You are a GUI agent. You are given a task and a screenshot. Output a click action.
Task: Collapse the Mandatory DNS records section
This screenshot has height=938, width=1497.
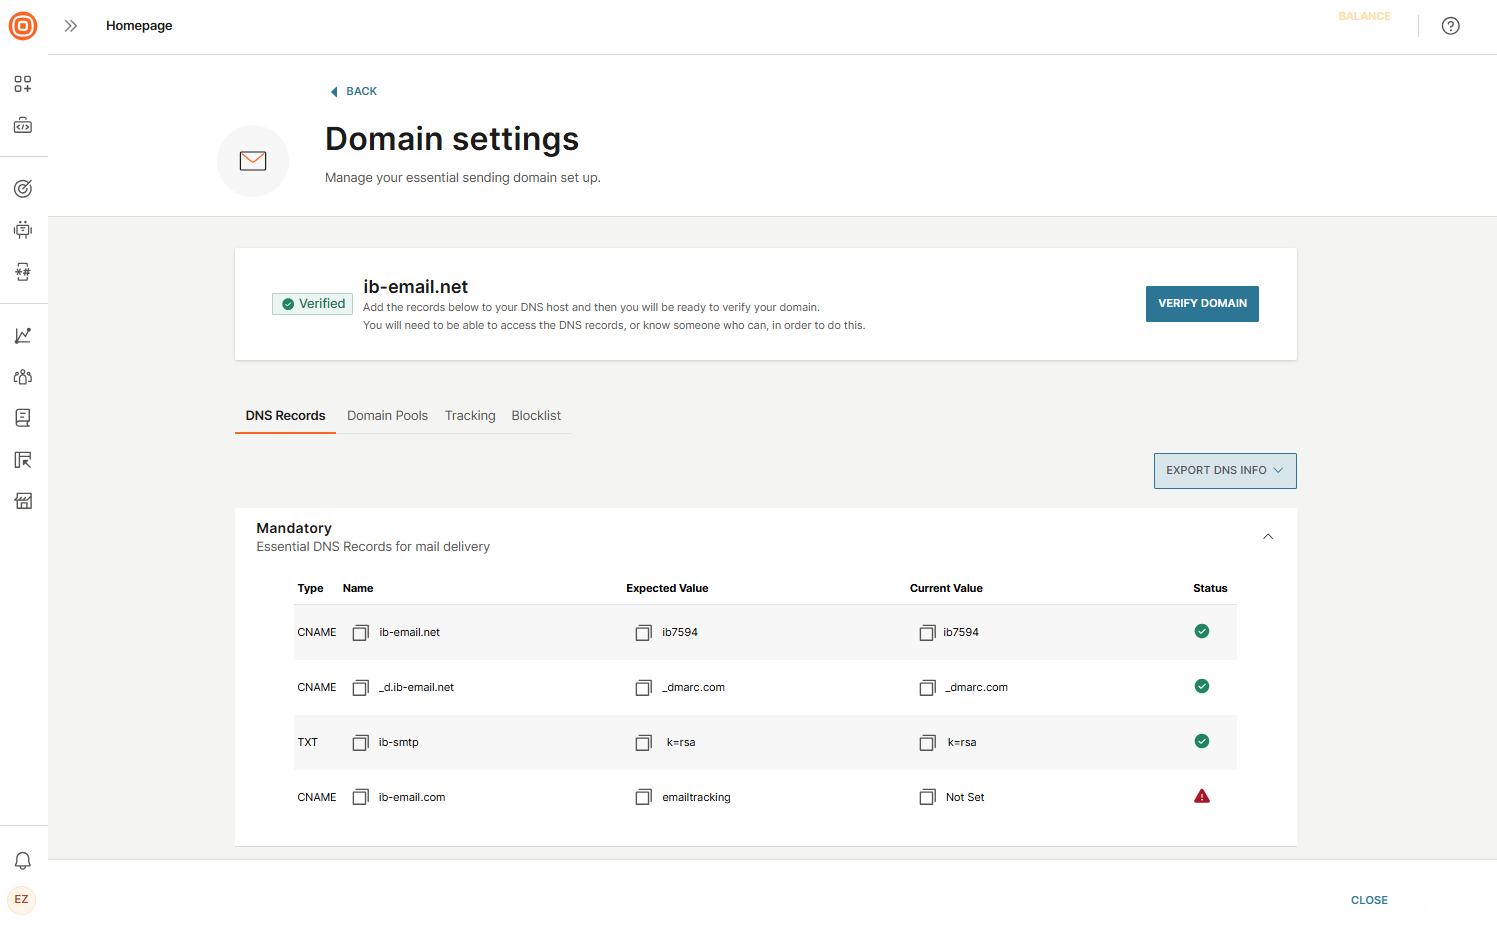[x=1268, y=536]
